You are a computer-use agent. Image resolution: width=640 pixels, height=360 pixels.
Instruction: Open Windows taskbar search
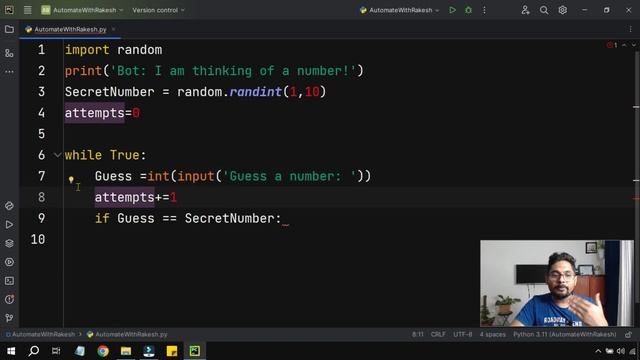[x=34, y=351]
